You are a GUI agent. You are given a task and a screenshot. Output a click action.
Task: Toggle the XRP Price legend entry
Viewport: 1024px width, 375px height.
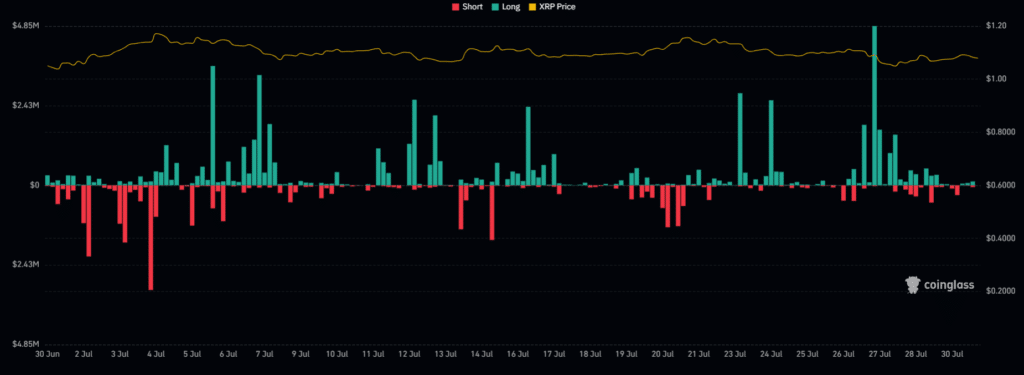552,7
